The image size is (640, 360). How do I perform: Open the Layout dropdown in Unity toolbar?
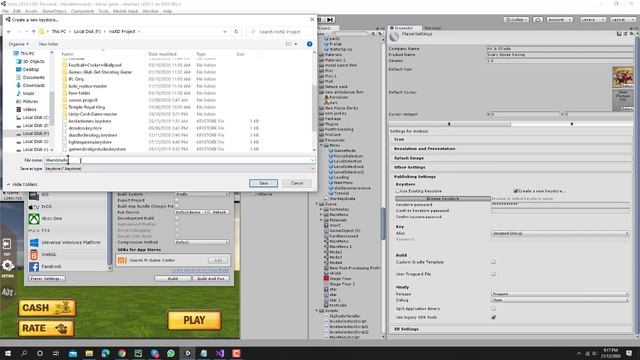click(622, 20)
